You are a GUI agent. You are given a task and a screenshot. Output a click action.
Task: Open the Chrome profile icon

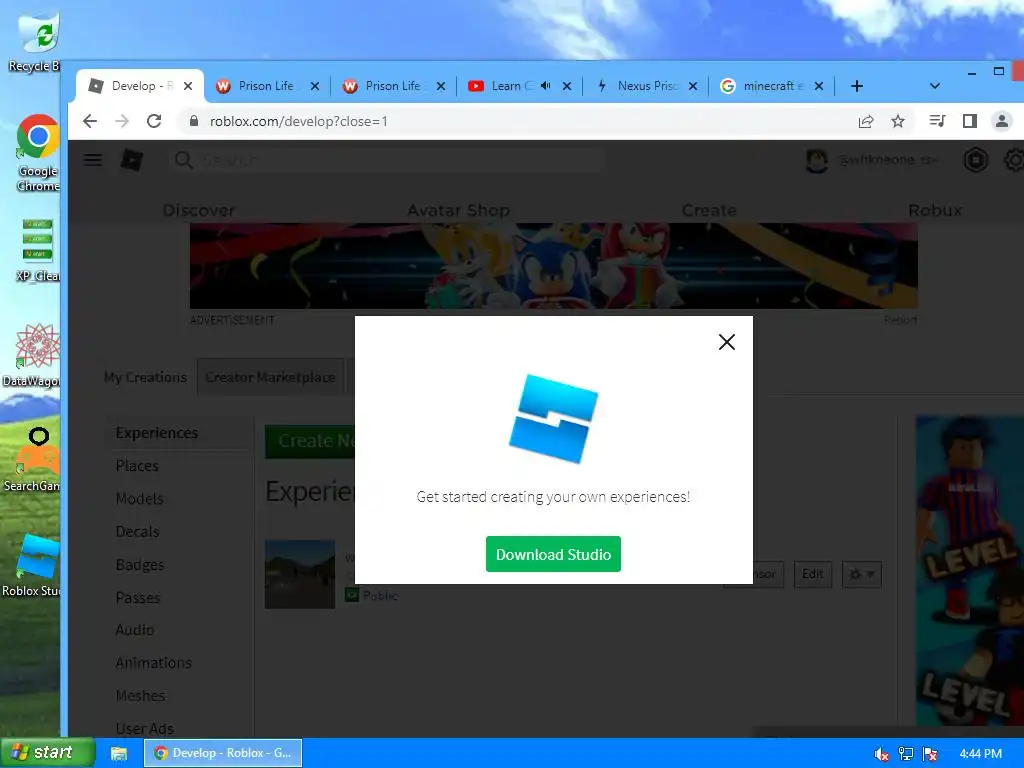pos(1001,121)
